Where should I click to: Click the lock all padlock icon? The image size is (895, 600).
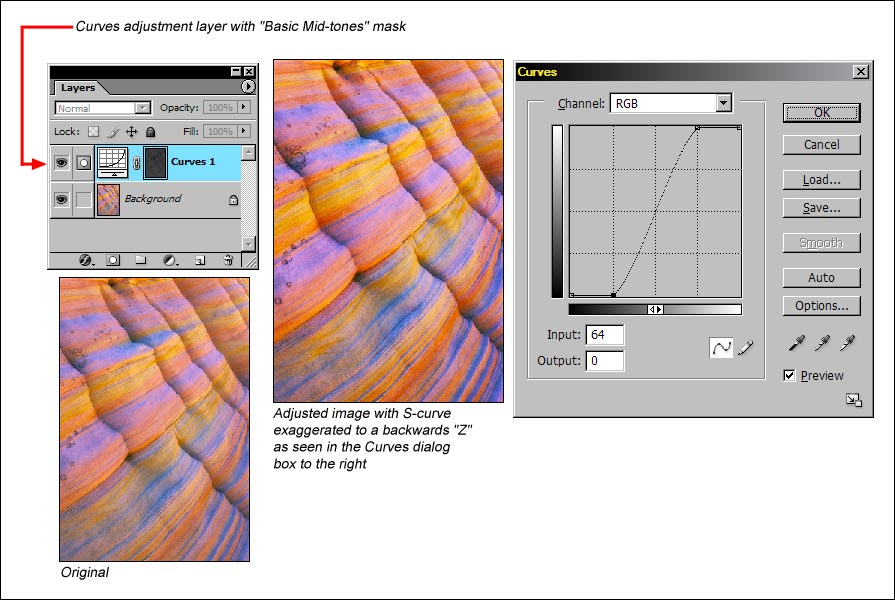pyautogui.click(x=150, y=131)
